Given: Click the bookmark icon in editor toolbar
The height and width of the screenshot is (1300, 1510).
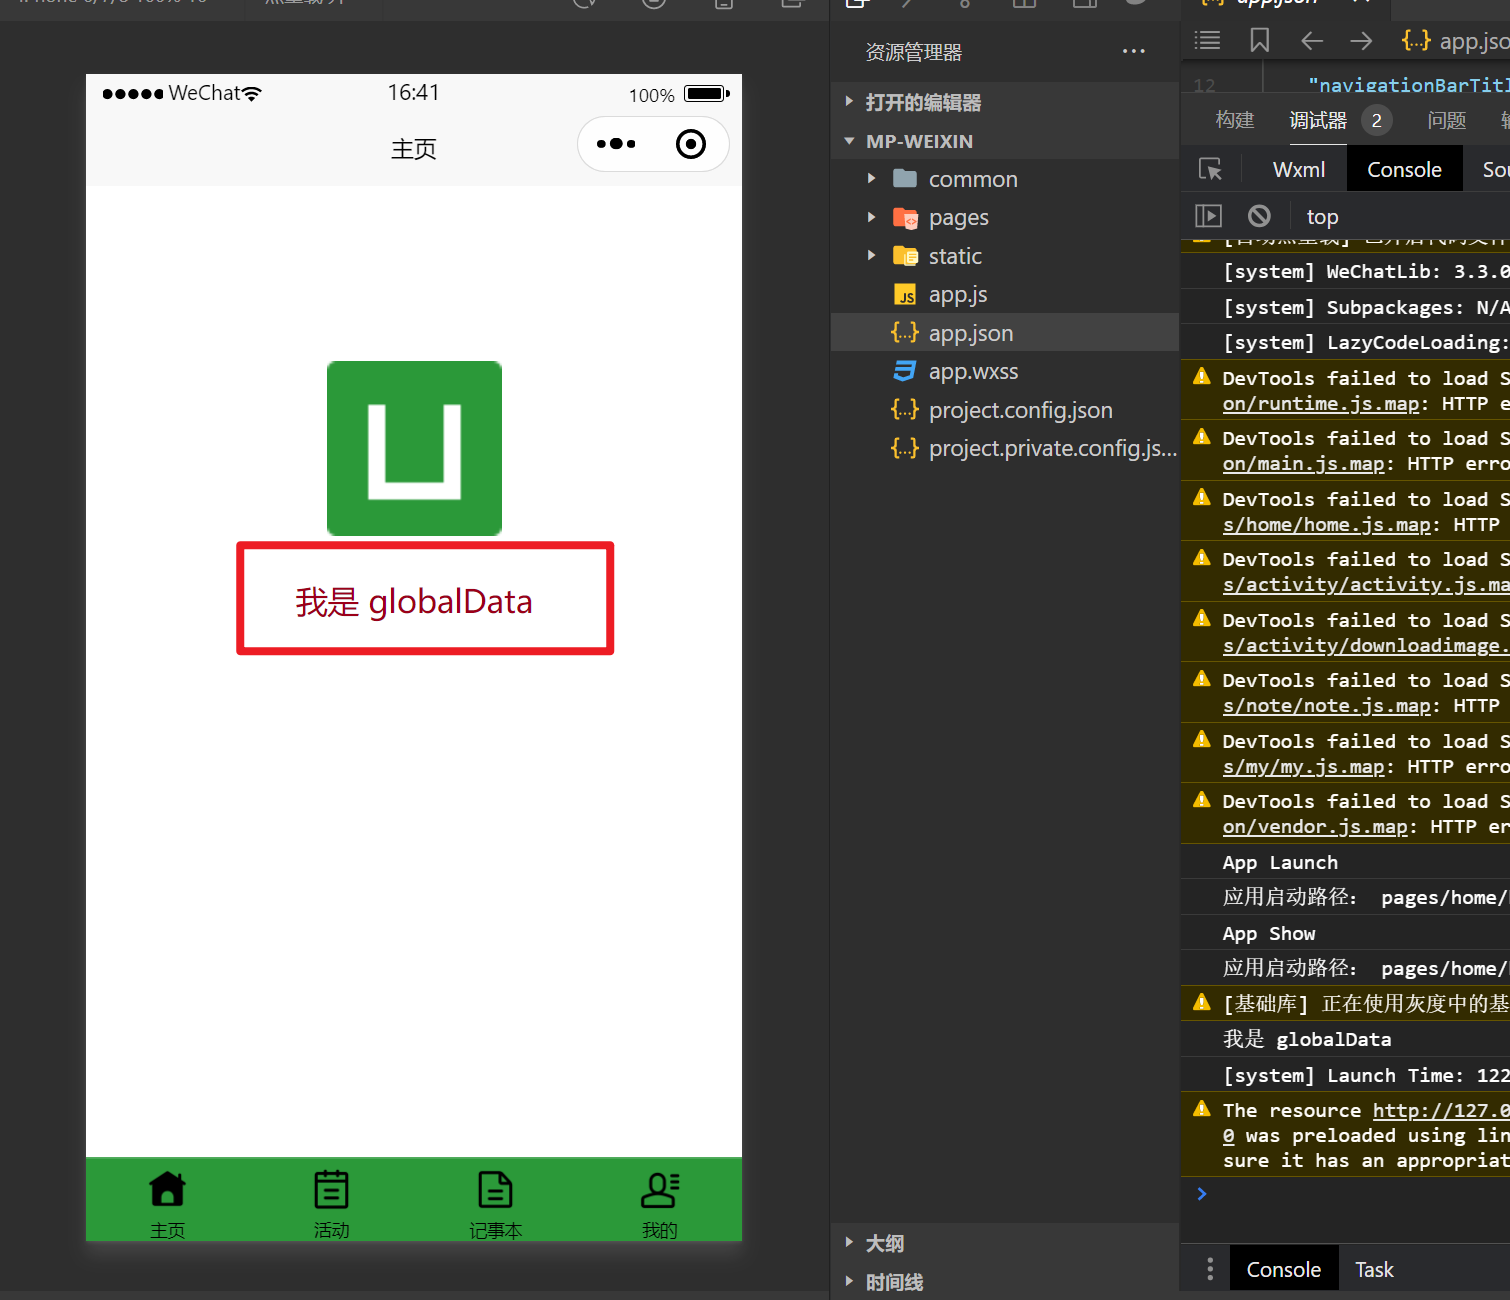Looking at the screenshot, I should tap(1260, 40).
